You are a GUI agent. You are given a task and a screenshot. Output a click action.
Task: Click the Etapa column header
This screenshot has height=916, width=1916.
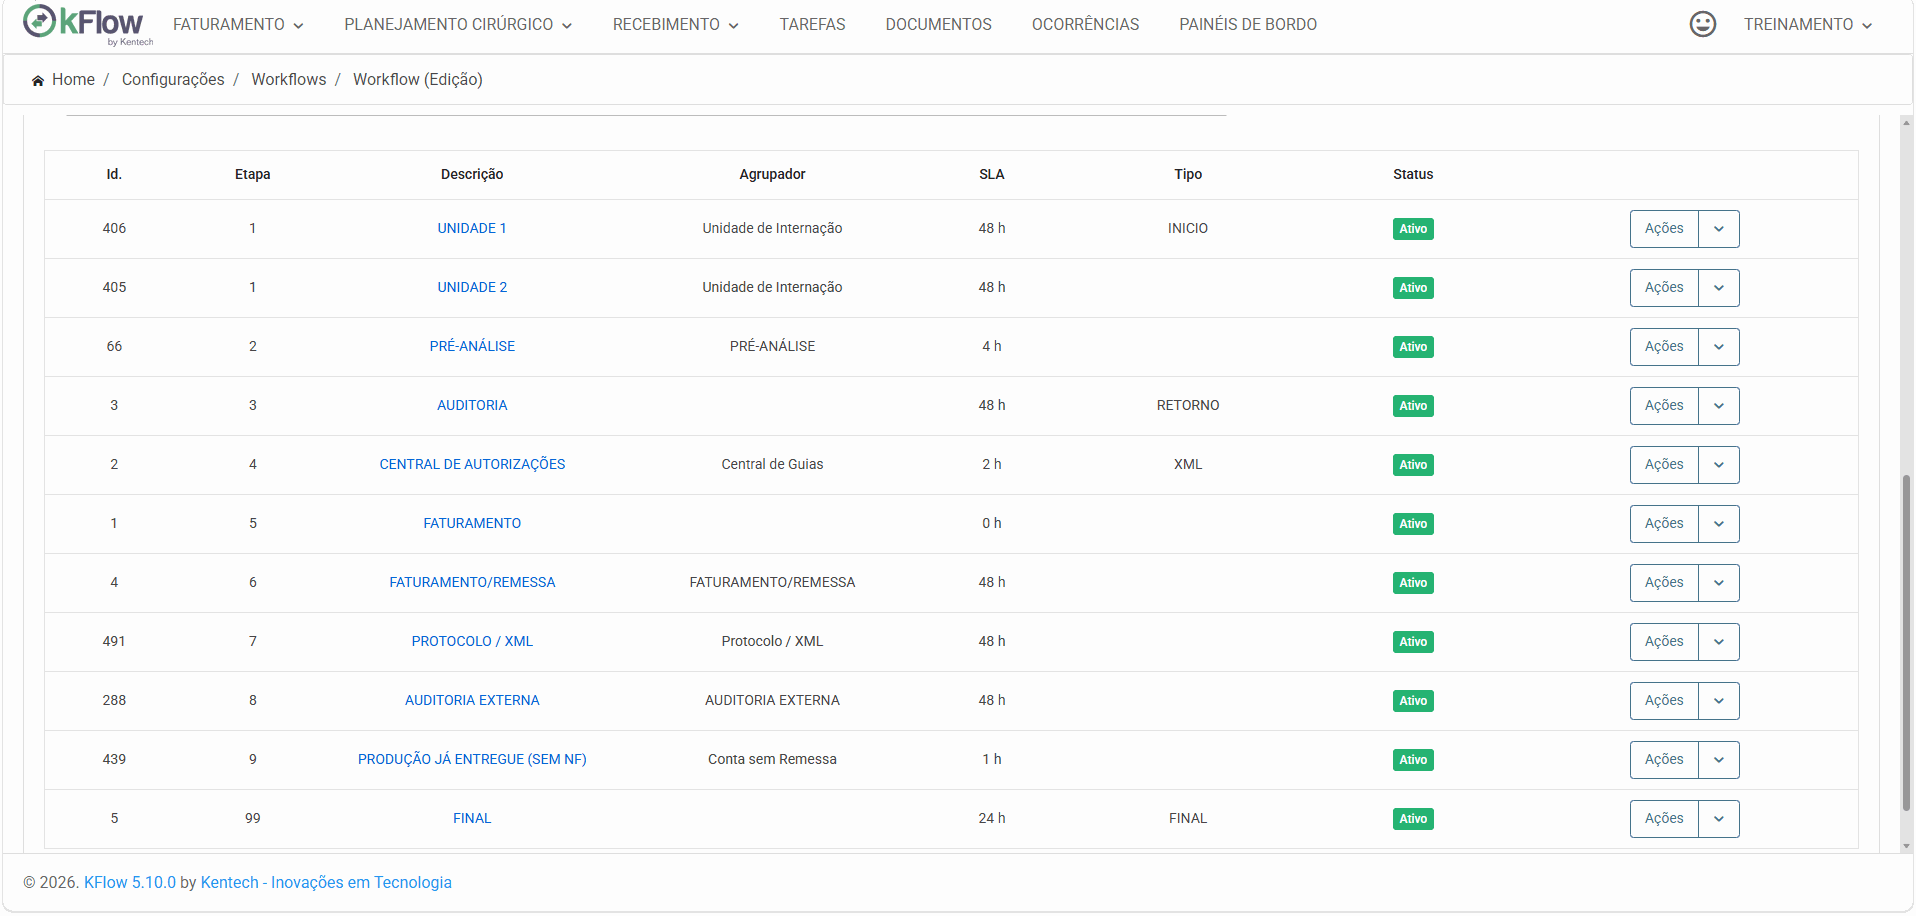[x=252, y=174]
